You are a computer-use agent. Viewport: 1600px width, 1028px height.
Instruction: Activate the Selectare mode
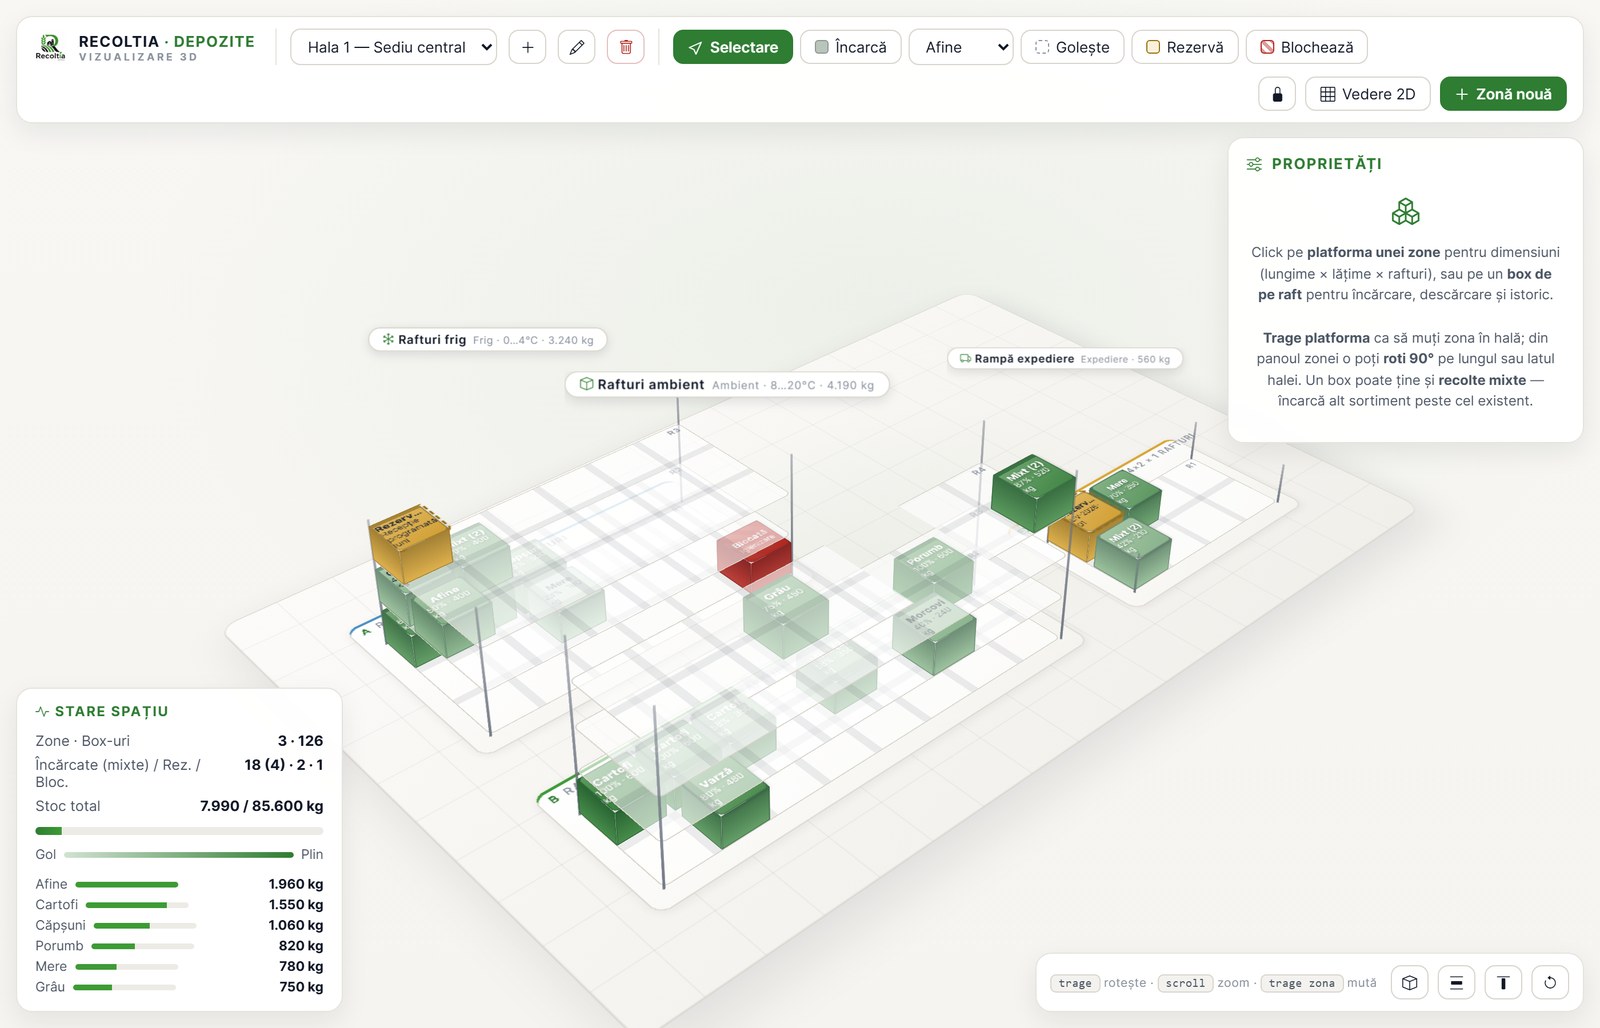tap(733, 47)
